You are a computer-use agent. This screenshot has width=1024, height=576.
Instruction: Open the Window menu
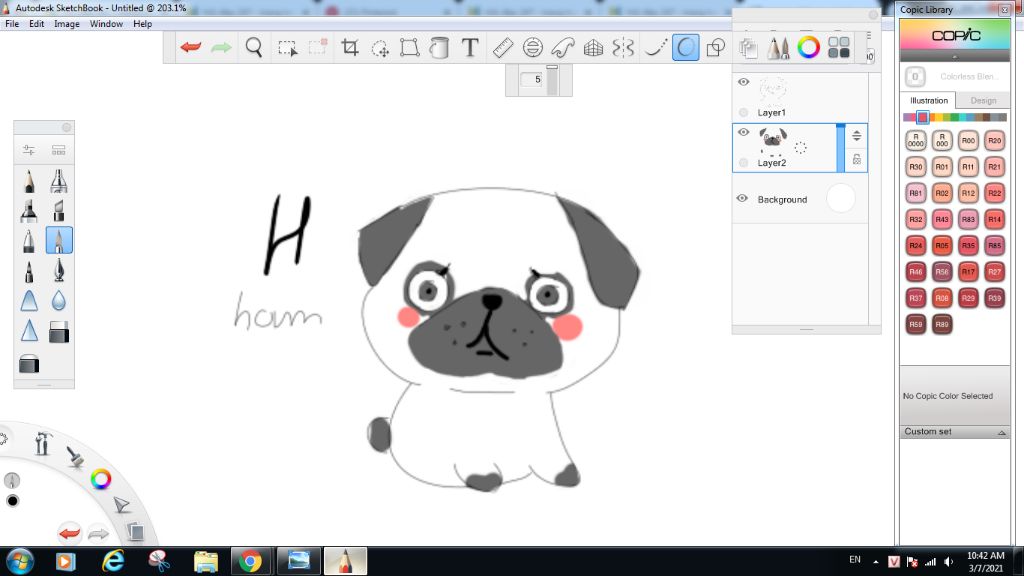pos(106,24)
